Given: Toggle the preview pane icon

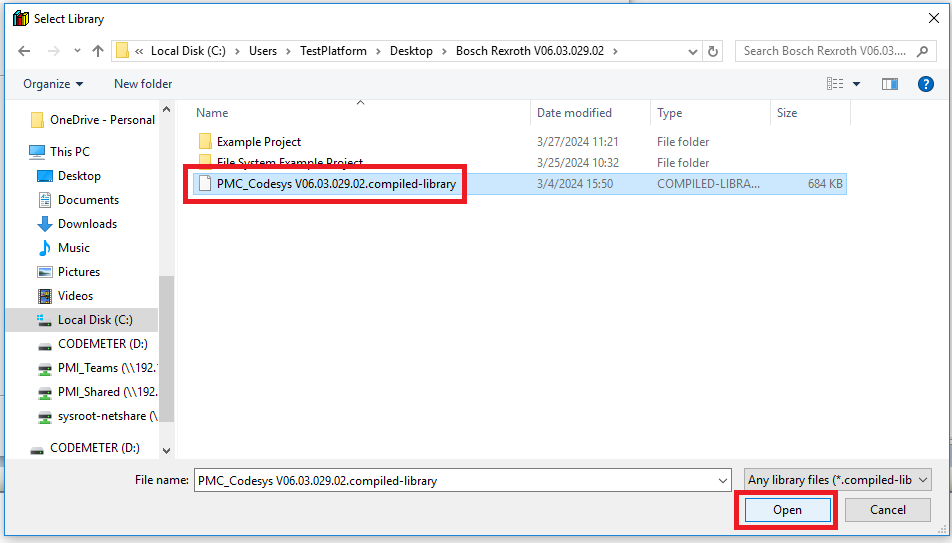Looking at the screenshot, I should (x=889, y=84).
